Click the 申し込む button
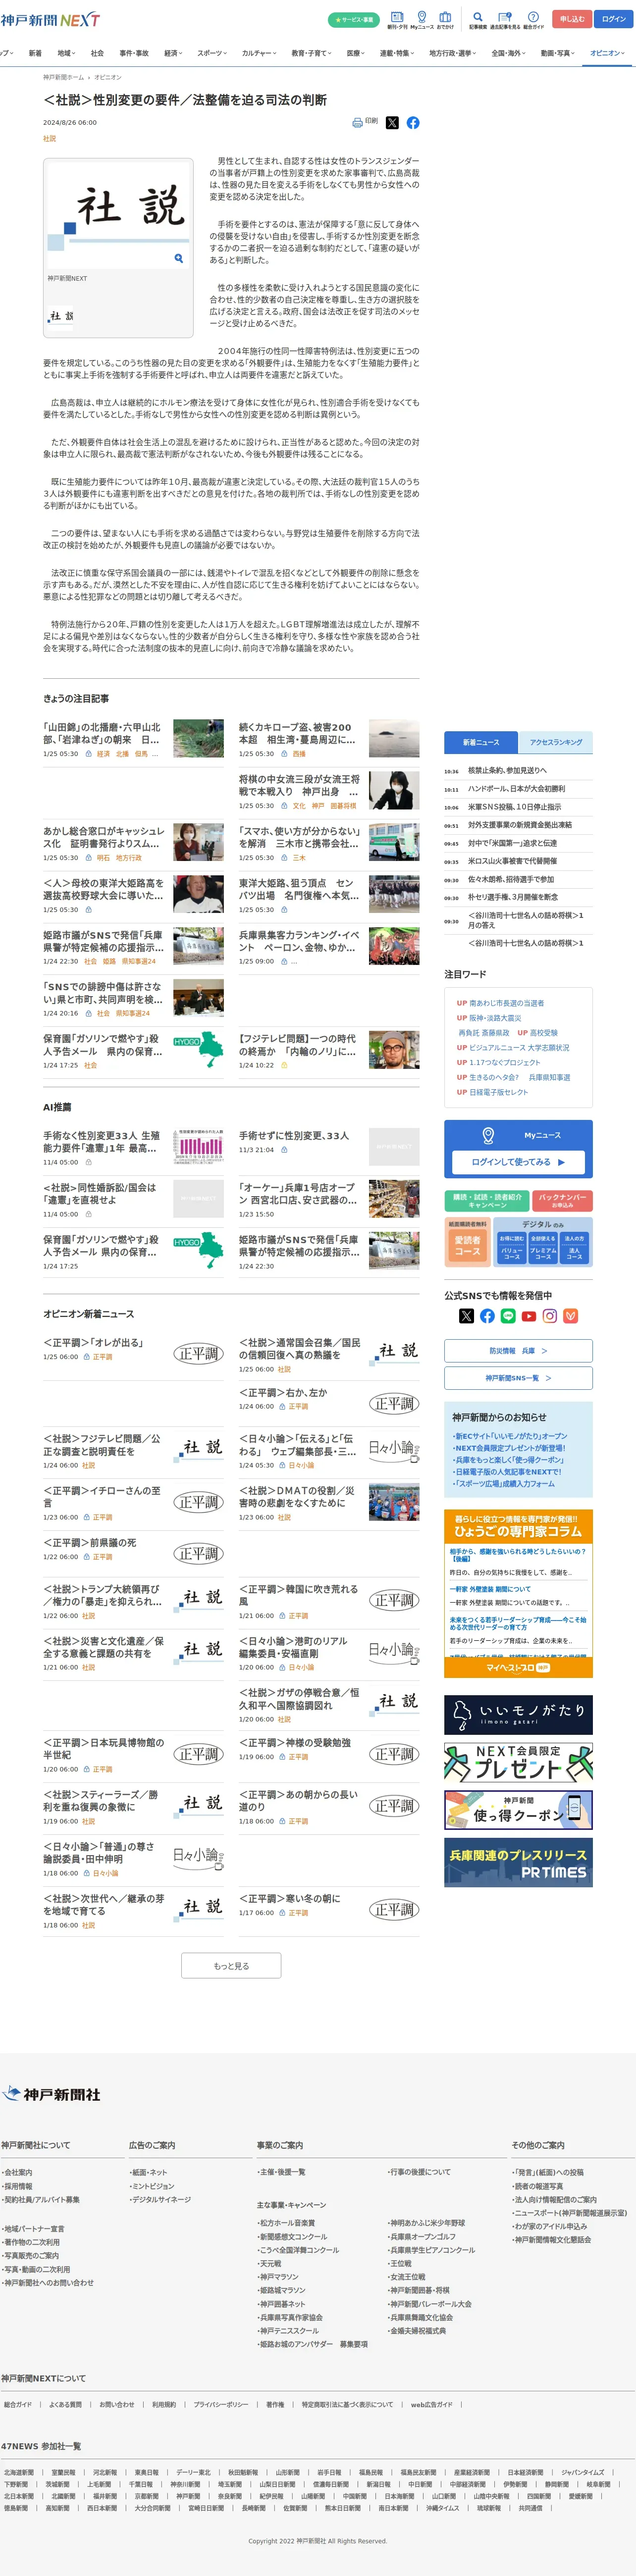Viewport: 636px width, 2576px height. (x=572, y=19)
